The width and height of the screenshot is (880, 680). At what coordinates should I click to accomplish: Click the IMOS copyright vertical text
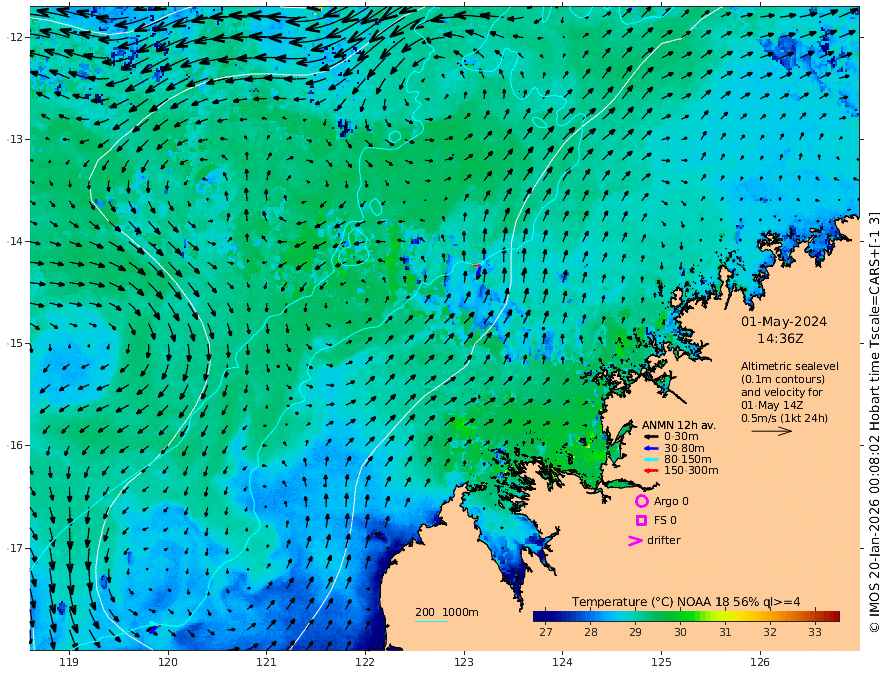point(873,422)
